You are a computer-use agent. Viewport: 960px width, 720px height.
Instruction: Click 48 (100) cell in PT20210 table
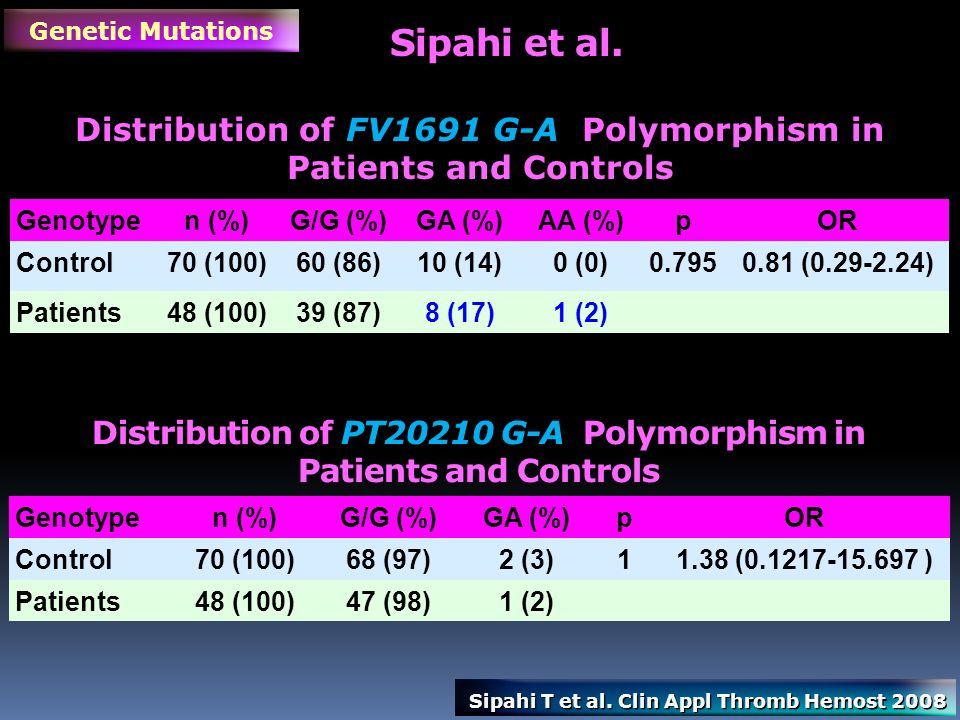click(245, 602)
